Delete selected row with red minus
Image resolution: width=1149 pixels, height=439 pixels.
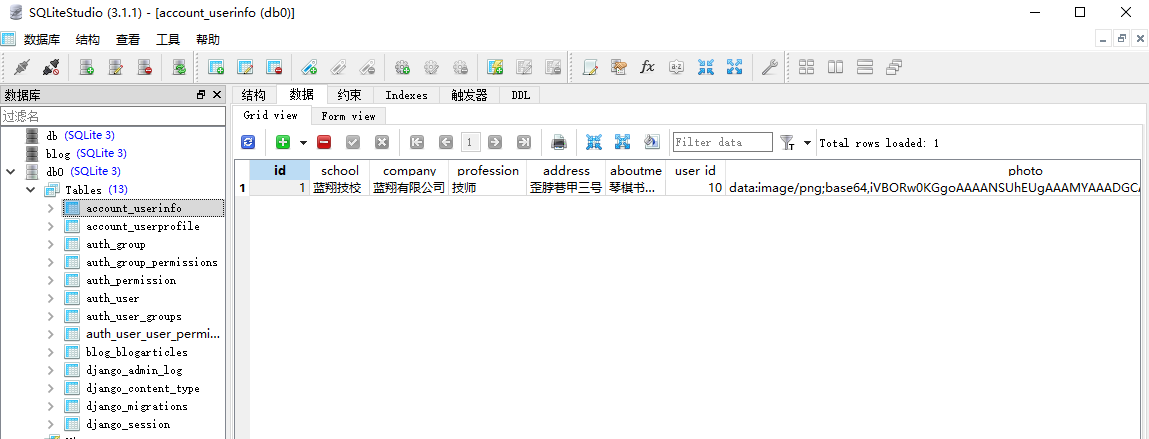pos(324,142)
